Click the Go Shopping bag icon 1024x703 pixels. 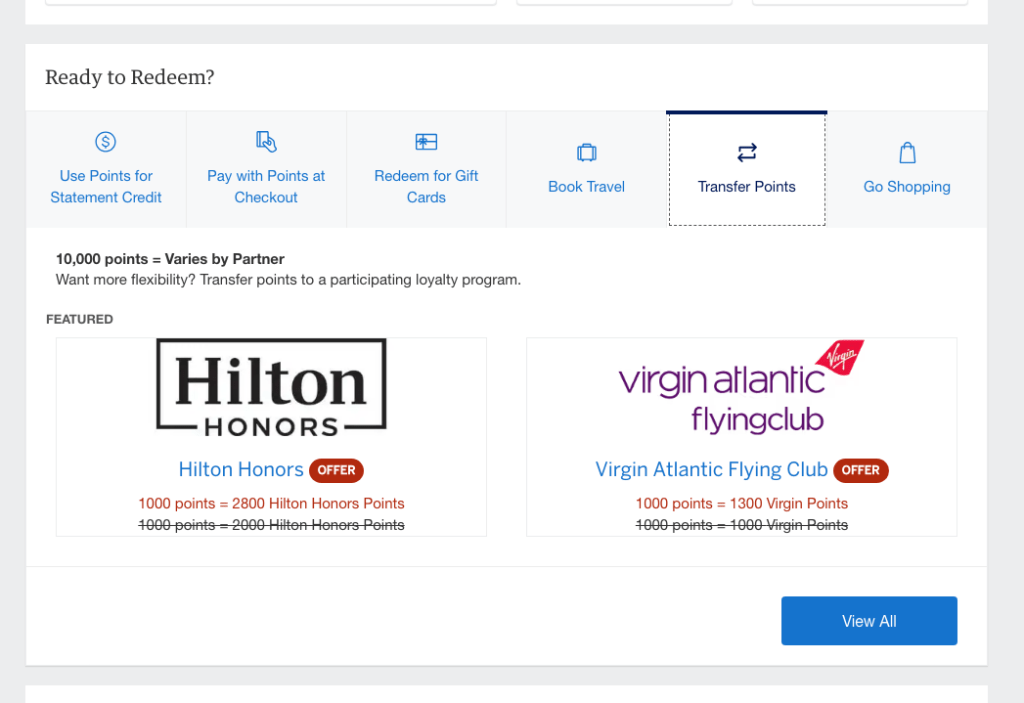(x=907, y=153)
